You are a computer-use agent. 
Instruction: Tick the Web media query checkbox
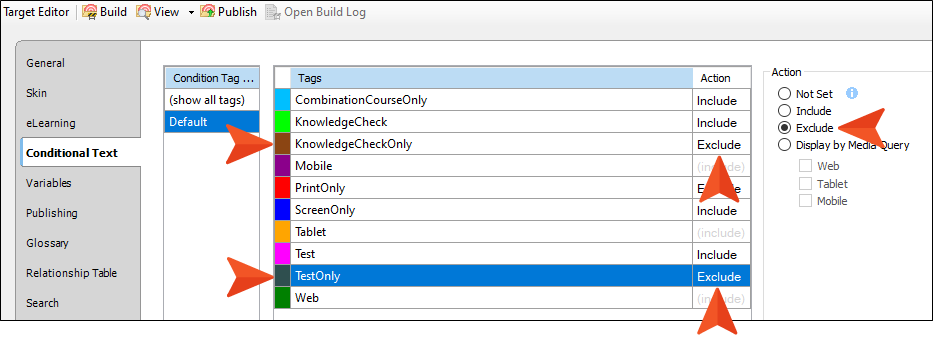coord(806,165)
